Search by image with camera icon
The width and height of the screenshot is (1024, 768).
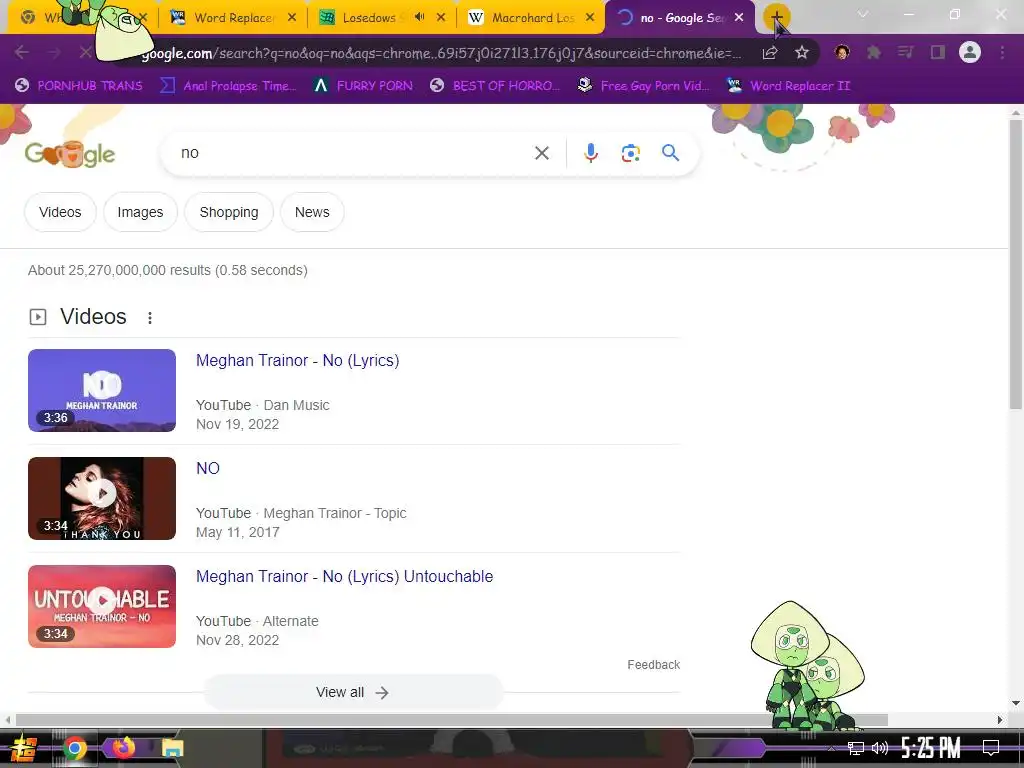click(630, 153)
